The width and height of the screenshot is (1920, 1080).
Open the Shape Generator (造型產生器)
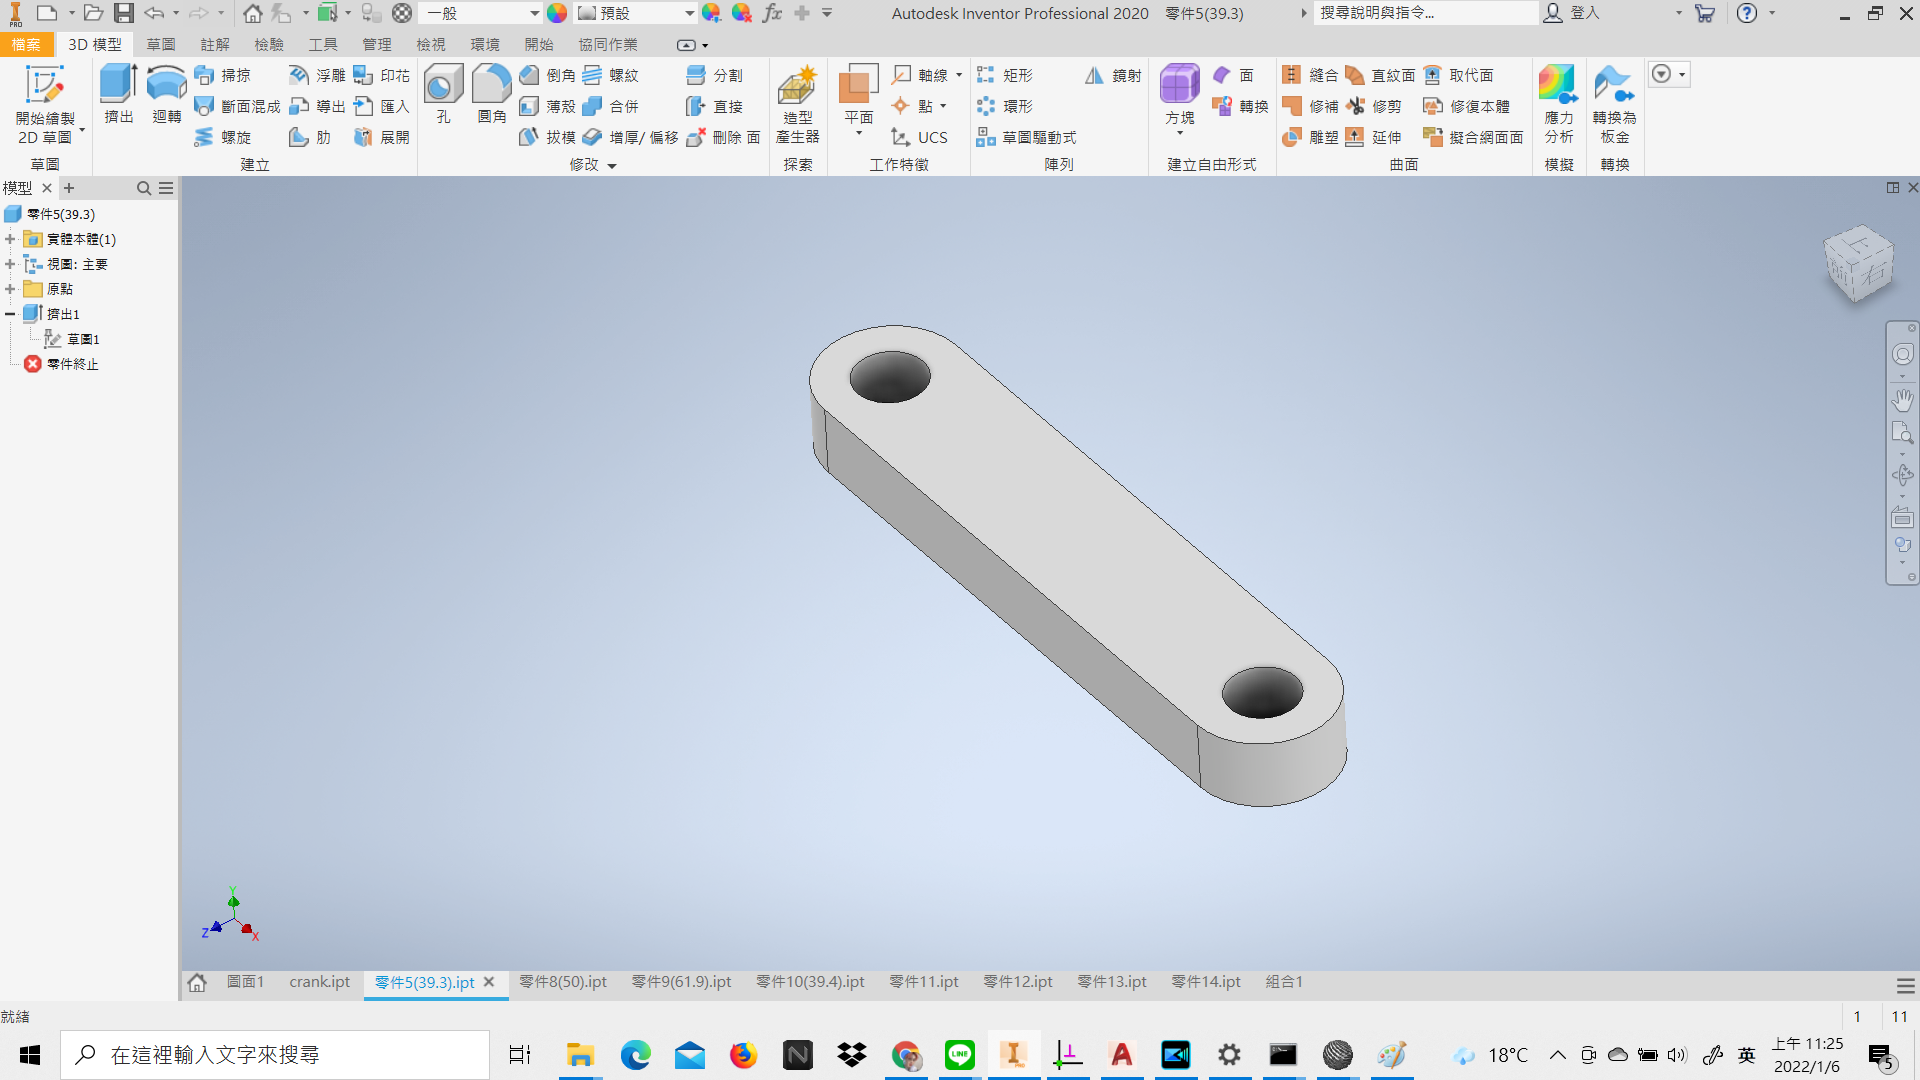(x=798, y=104)
